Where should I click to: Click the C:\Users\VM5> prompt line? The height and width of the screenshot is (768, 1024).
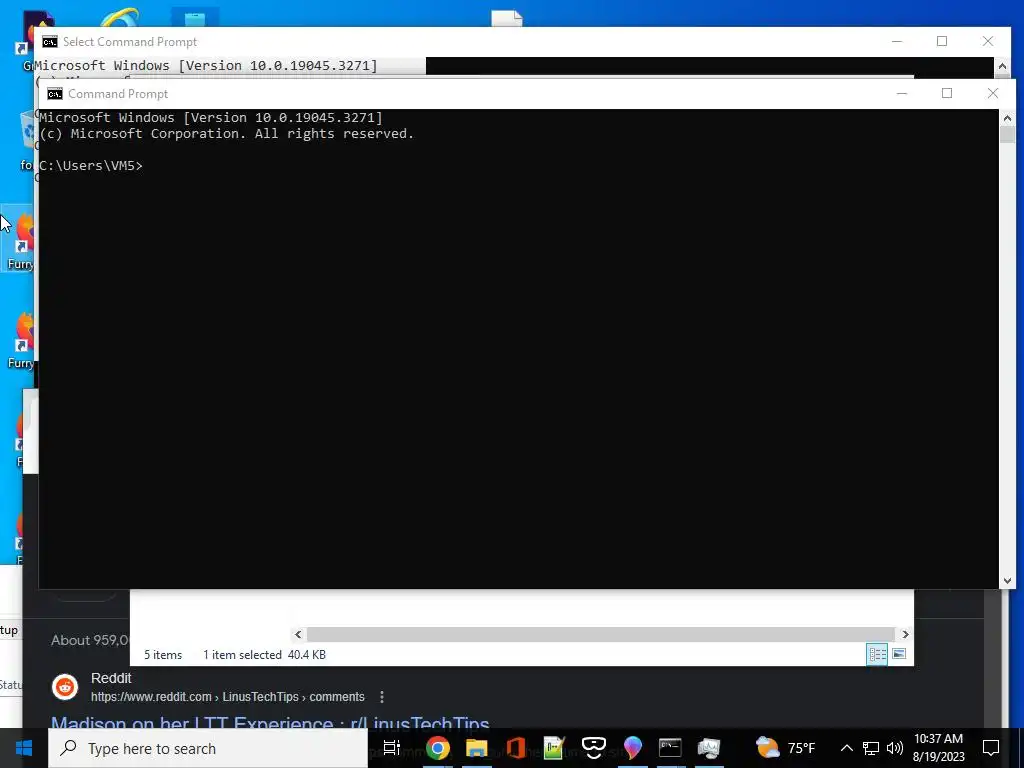tap(91, 166)
